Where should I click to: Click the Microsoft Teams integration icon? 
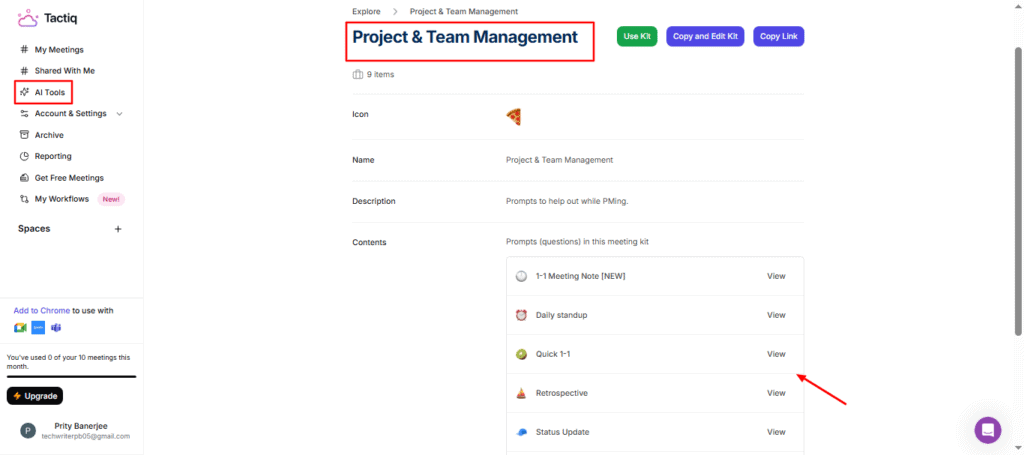tap(56, 328)
